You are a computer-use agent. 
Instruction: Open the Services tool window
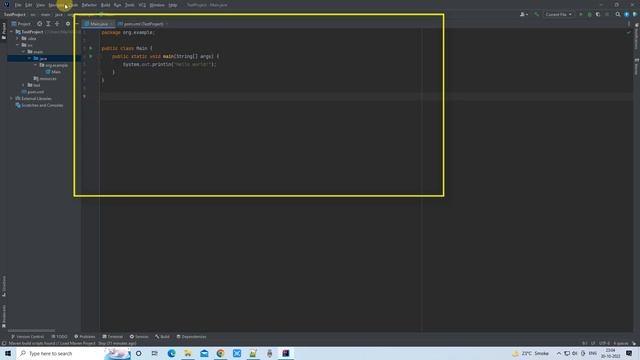[x=139, y=337]
